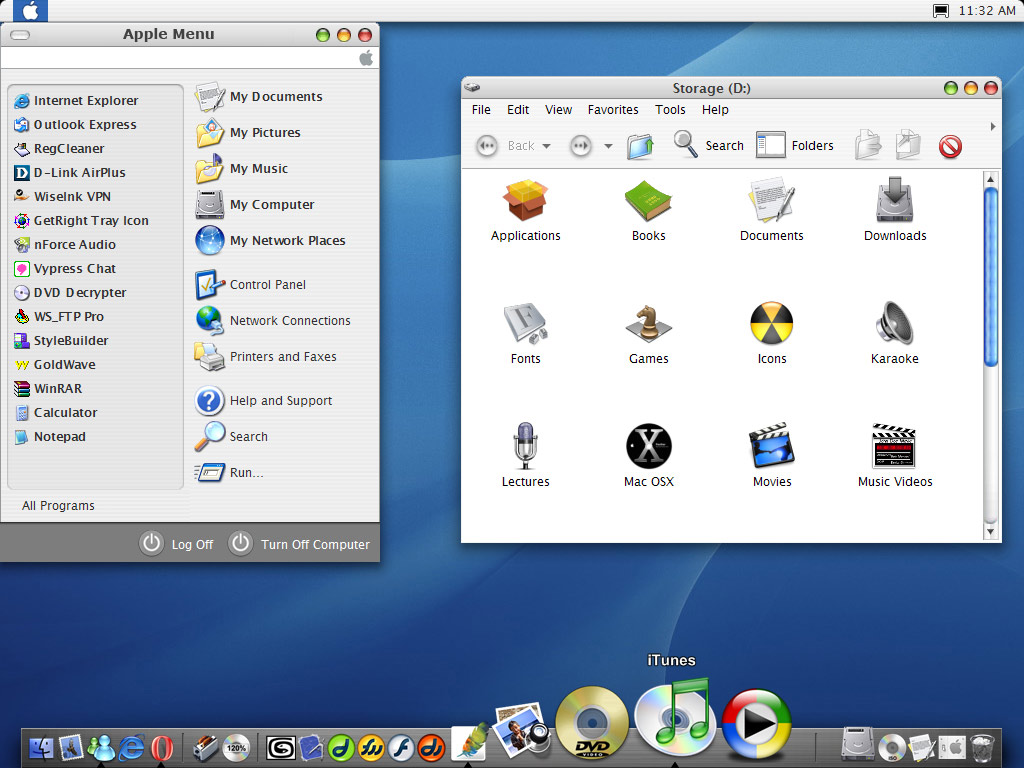The width and height of the screenshot is (1024, 768).
Task: Open Help and Support
Action: [x=264, y=400]
